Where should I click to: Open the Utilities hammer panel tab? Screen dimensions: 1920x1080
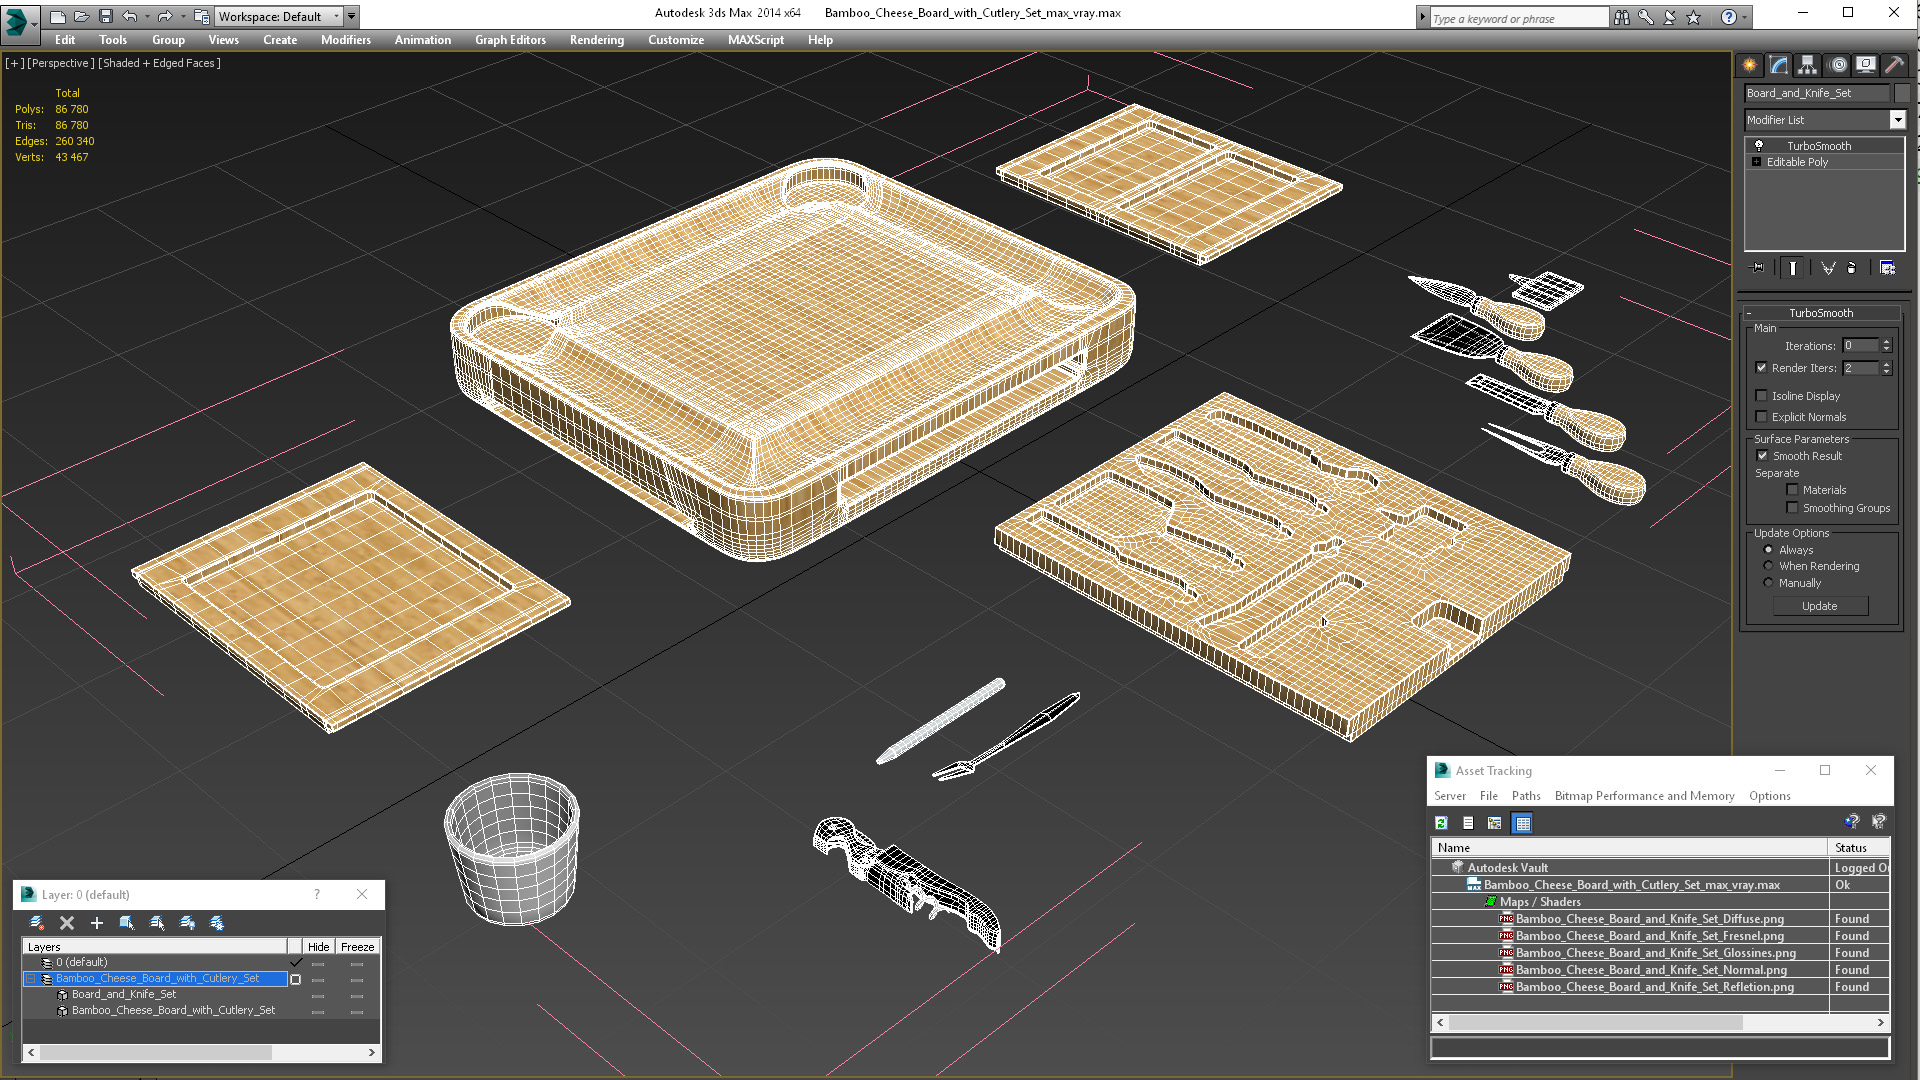[1894, 65]
